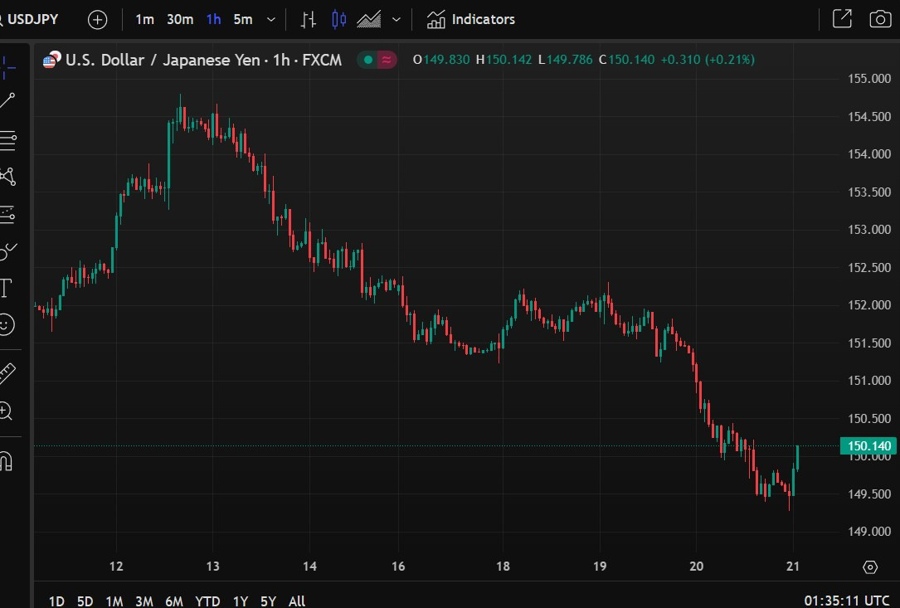Activate the zoom in tool
Screen dimensions: 900x608
tap(7, 411)
